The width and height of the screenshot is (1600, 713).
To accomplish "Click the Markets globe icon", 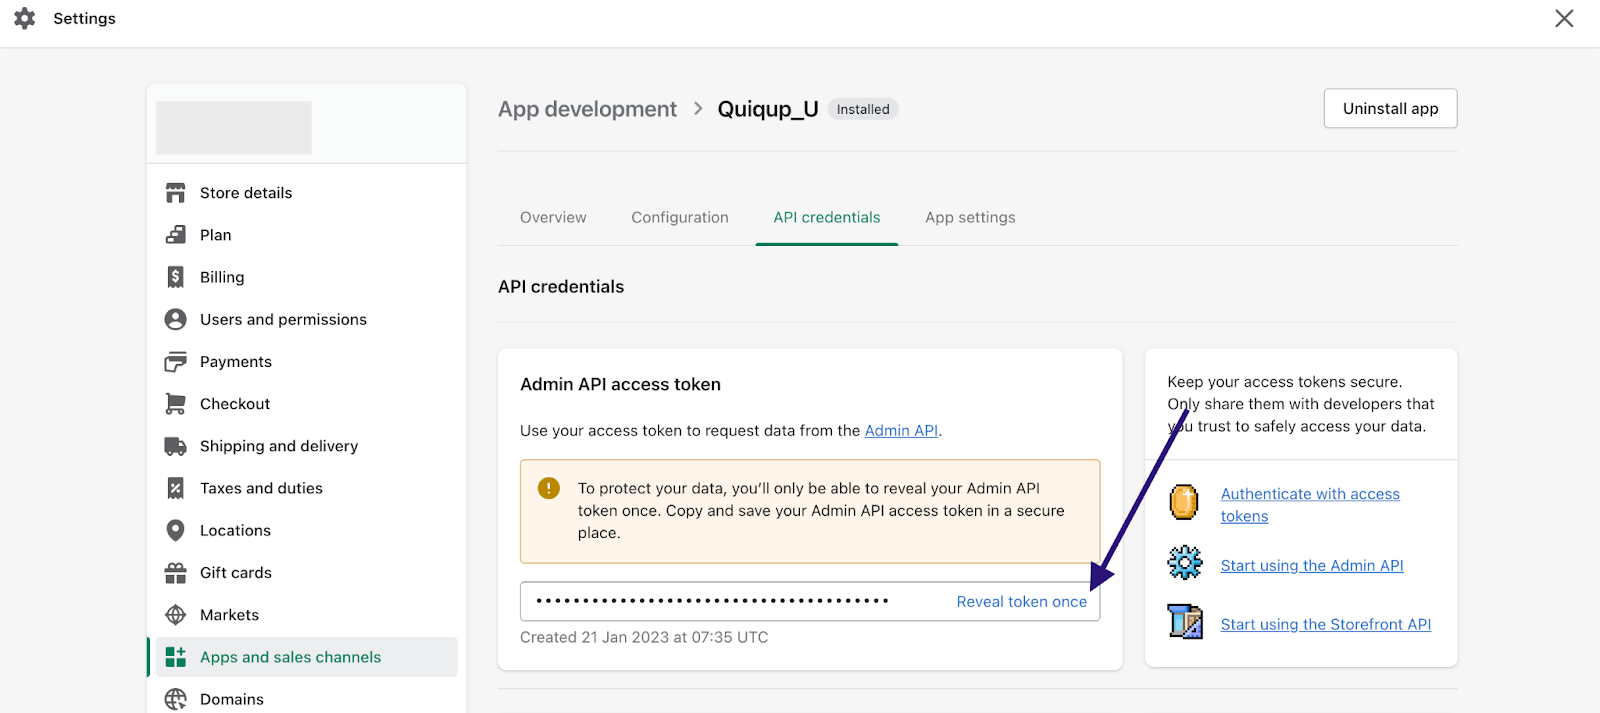I will click(x=176, y=615).
